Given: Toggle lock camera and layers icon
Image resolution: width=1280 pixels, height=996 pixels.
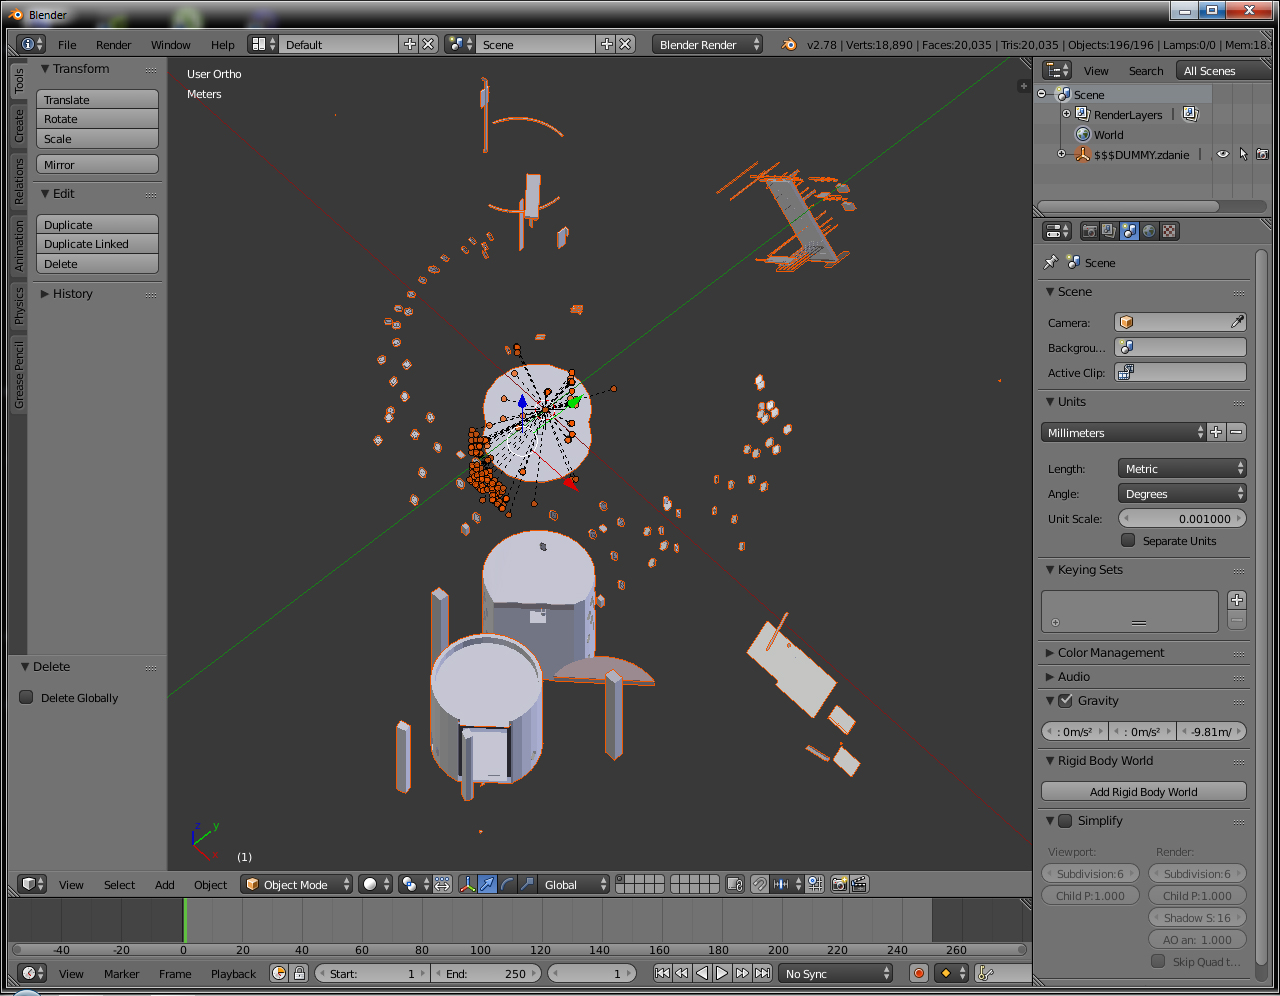Looking at the screenshot, I should point(734,884).
